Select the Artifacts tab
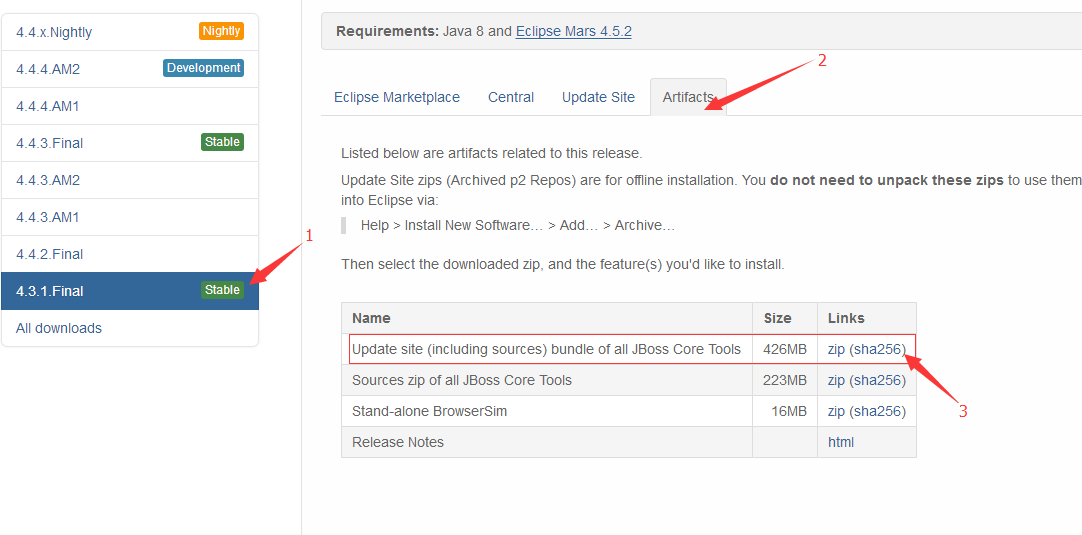Viewport: 1082px width, 535px height. pyautogui.click(x=688, y=97)
